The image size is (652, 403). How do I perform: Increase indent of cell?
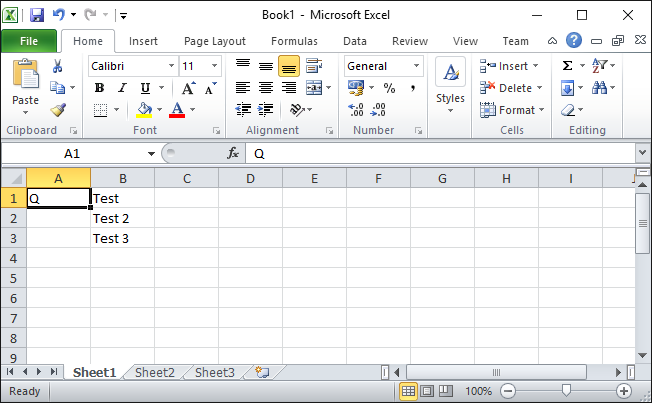265,110
